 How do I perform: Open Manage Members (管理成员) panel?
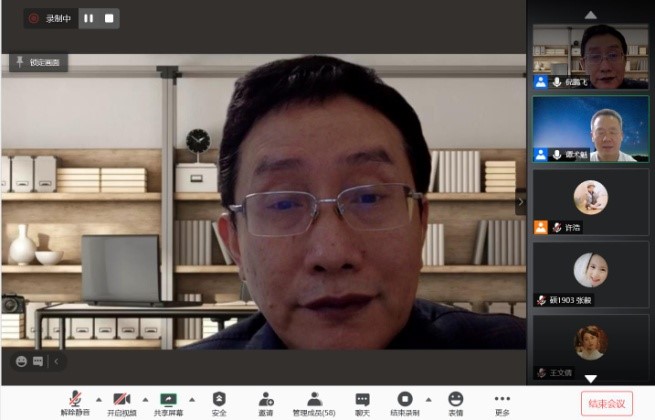pos(314,402)
